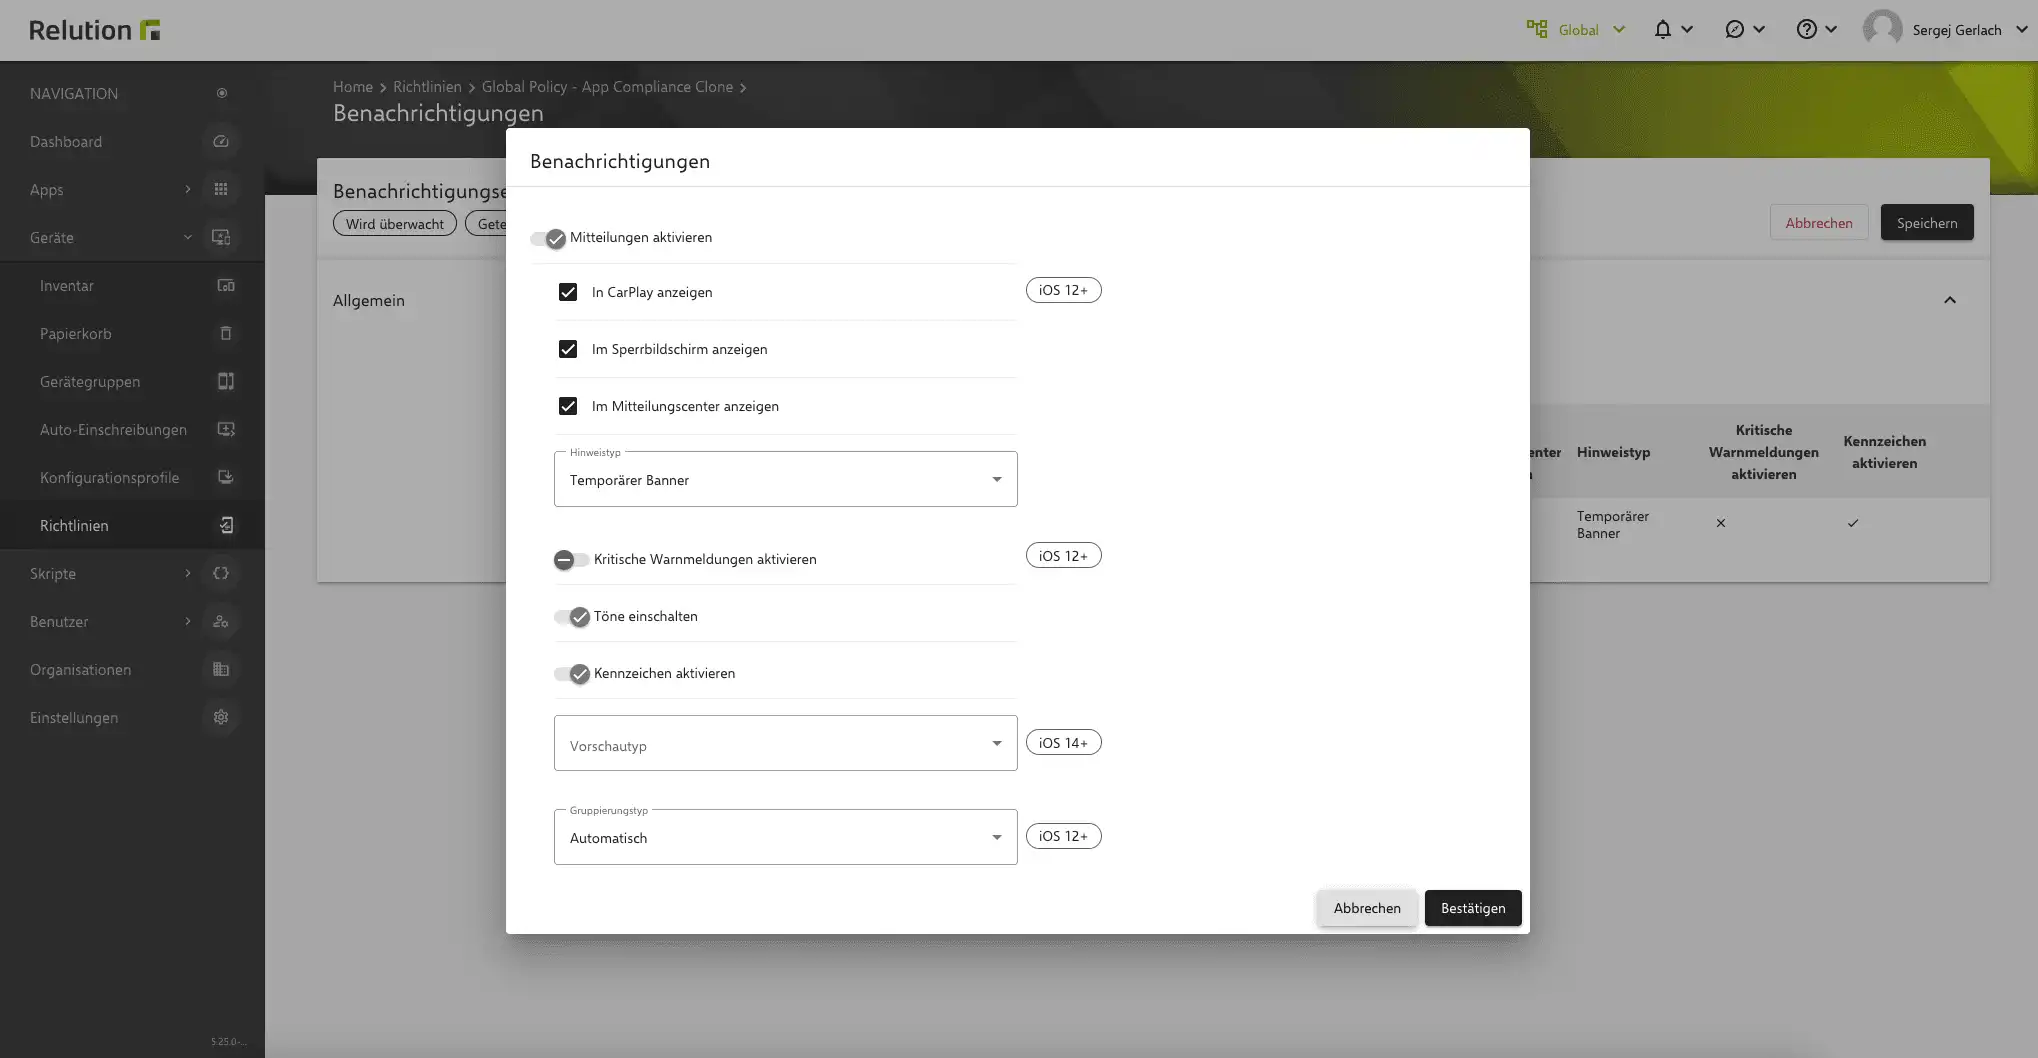Open Auto-Einschreibungen in navigation
This screenshot has width=2038, height=1058.
(x=113, y=430)
